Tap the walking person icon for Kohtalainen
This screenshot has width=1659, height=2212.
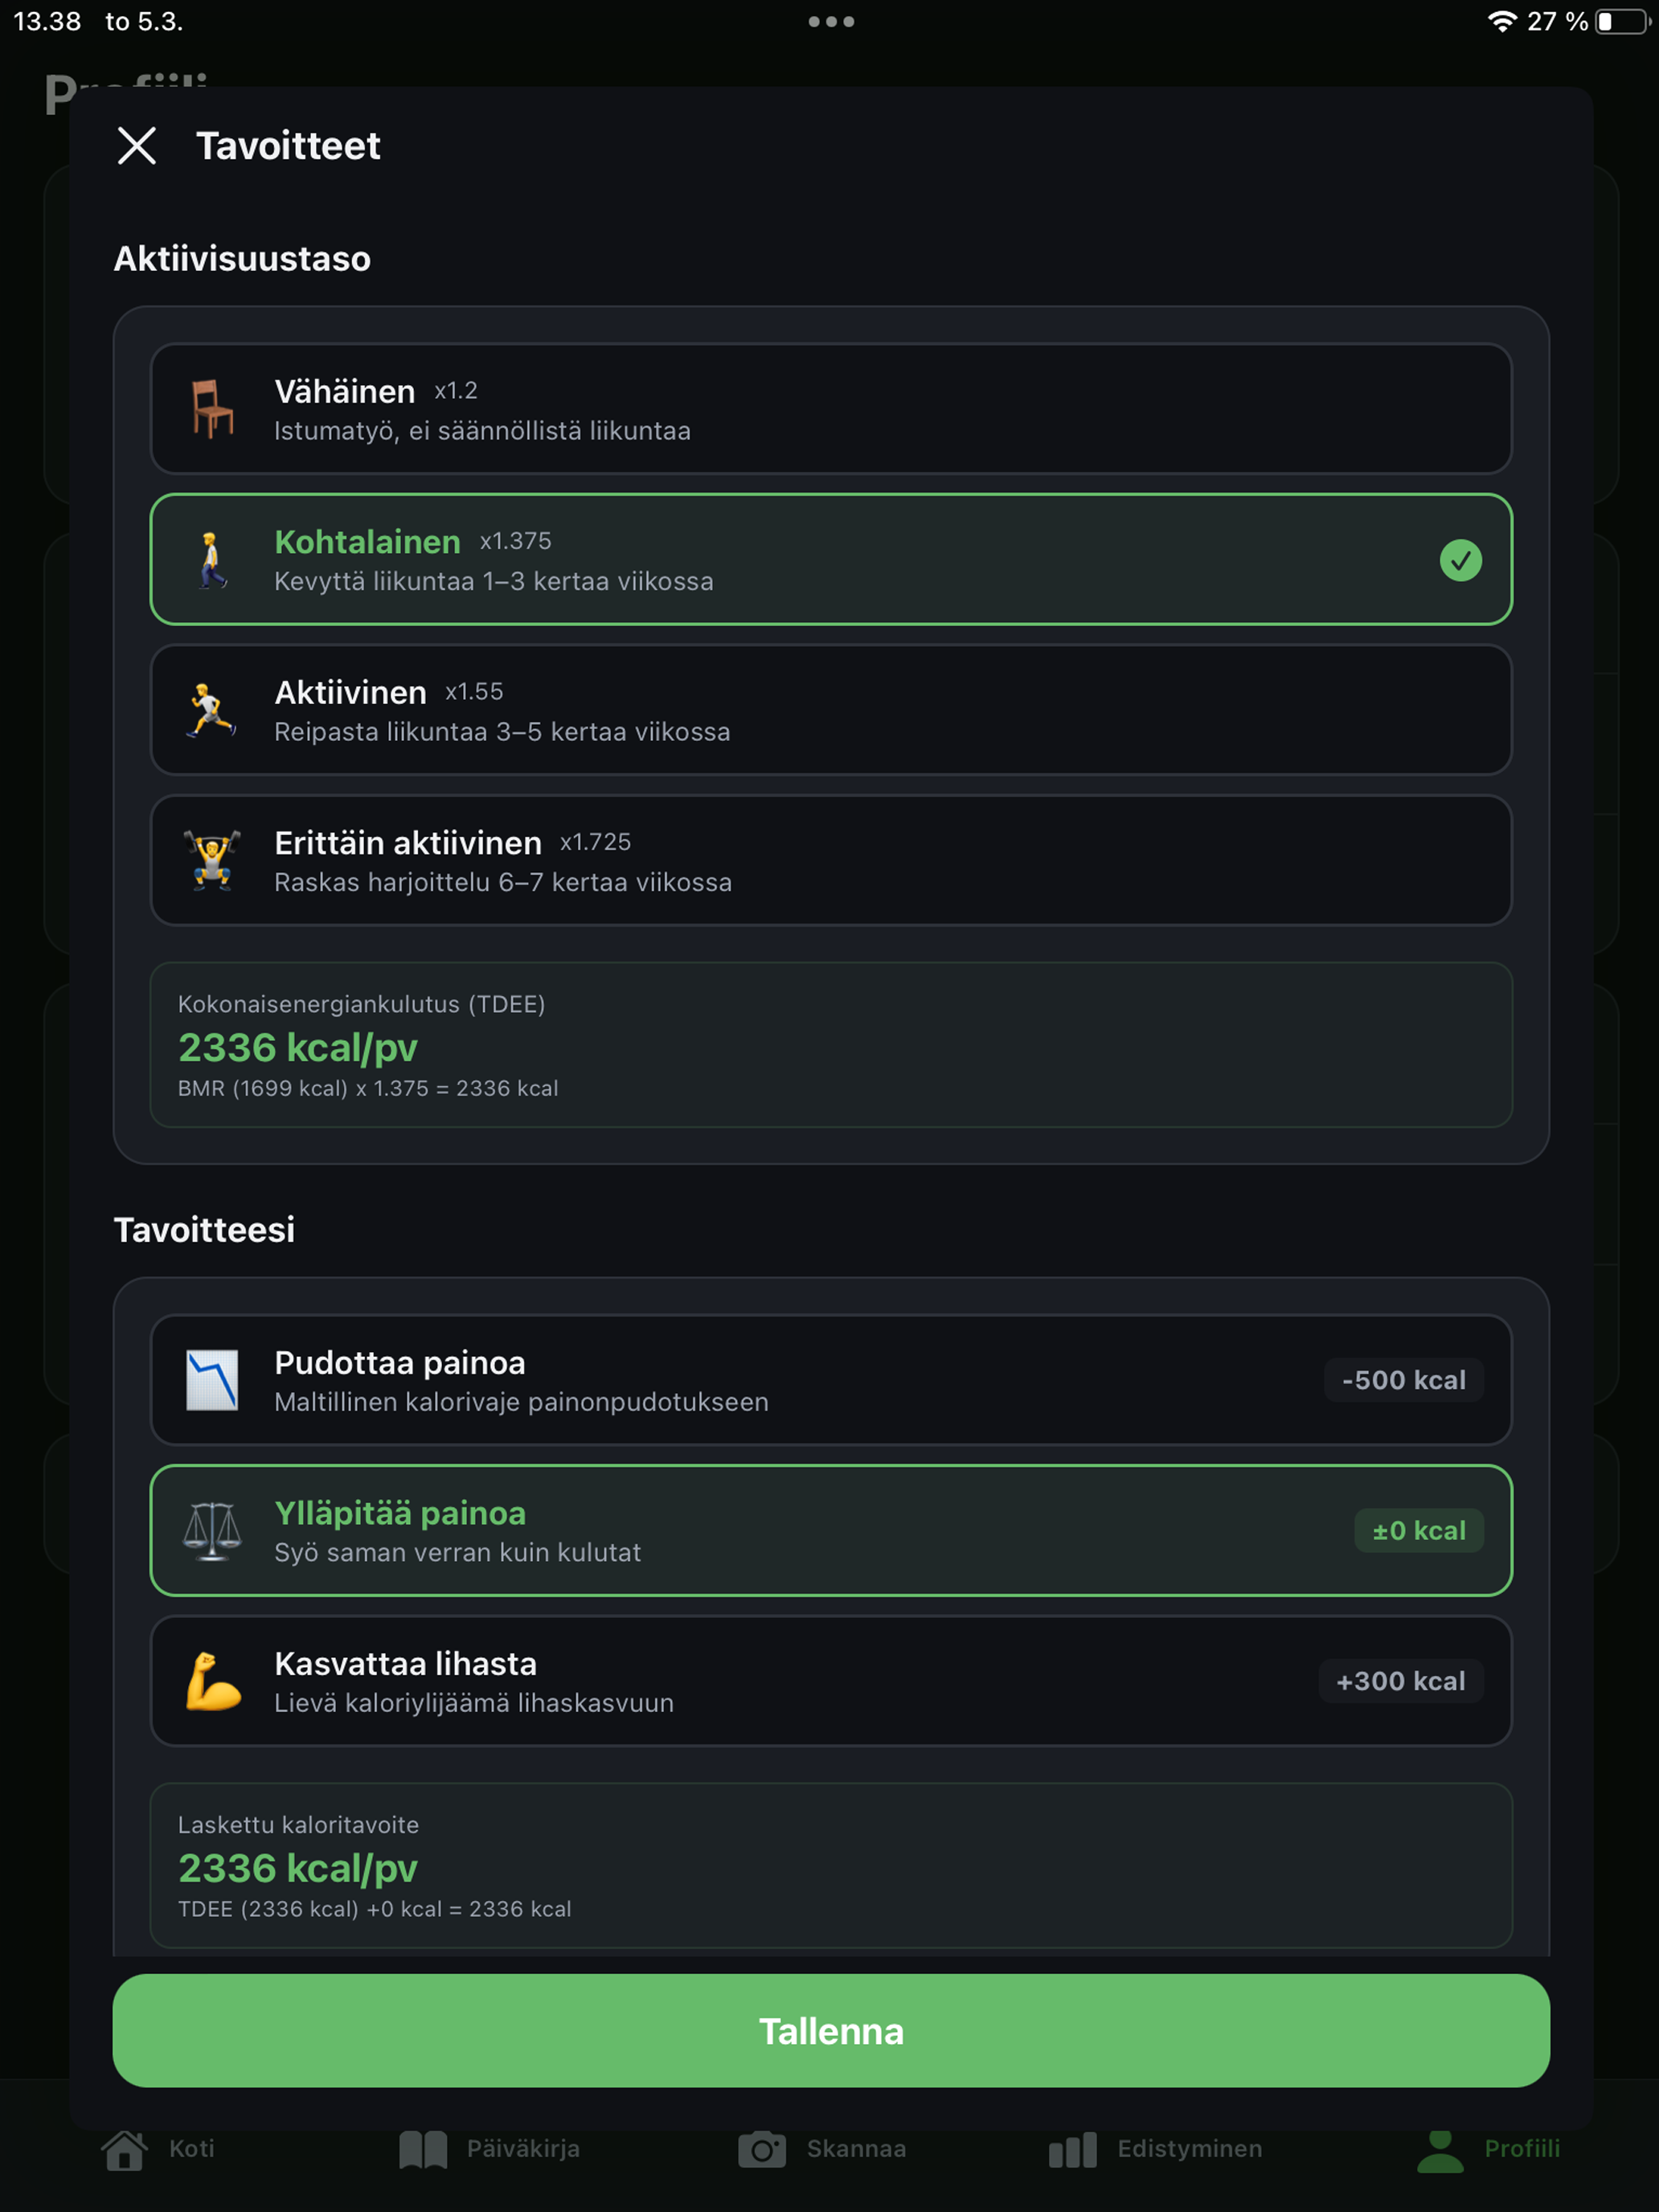pos(212,560)
